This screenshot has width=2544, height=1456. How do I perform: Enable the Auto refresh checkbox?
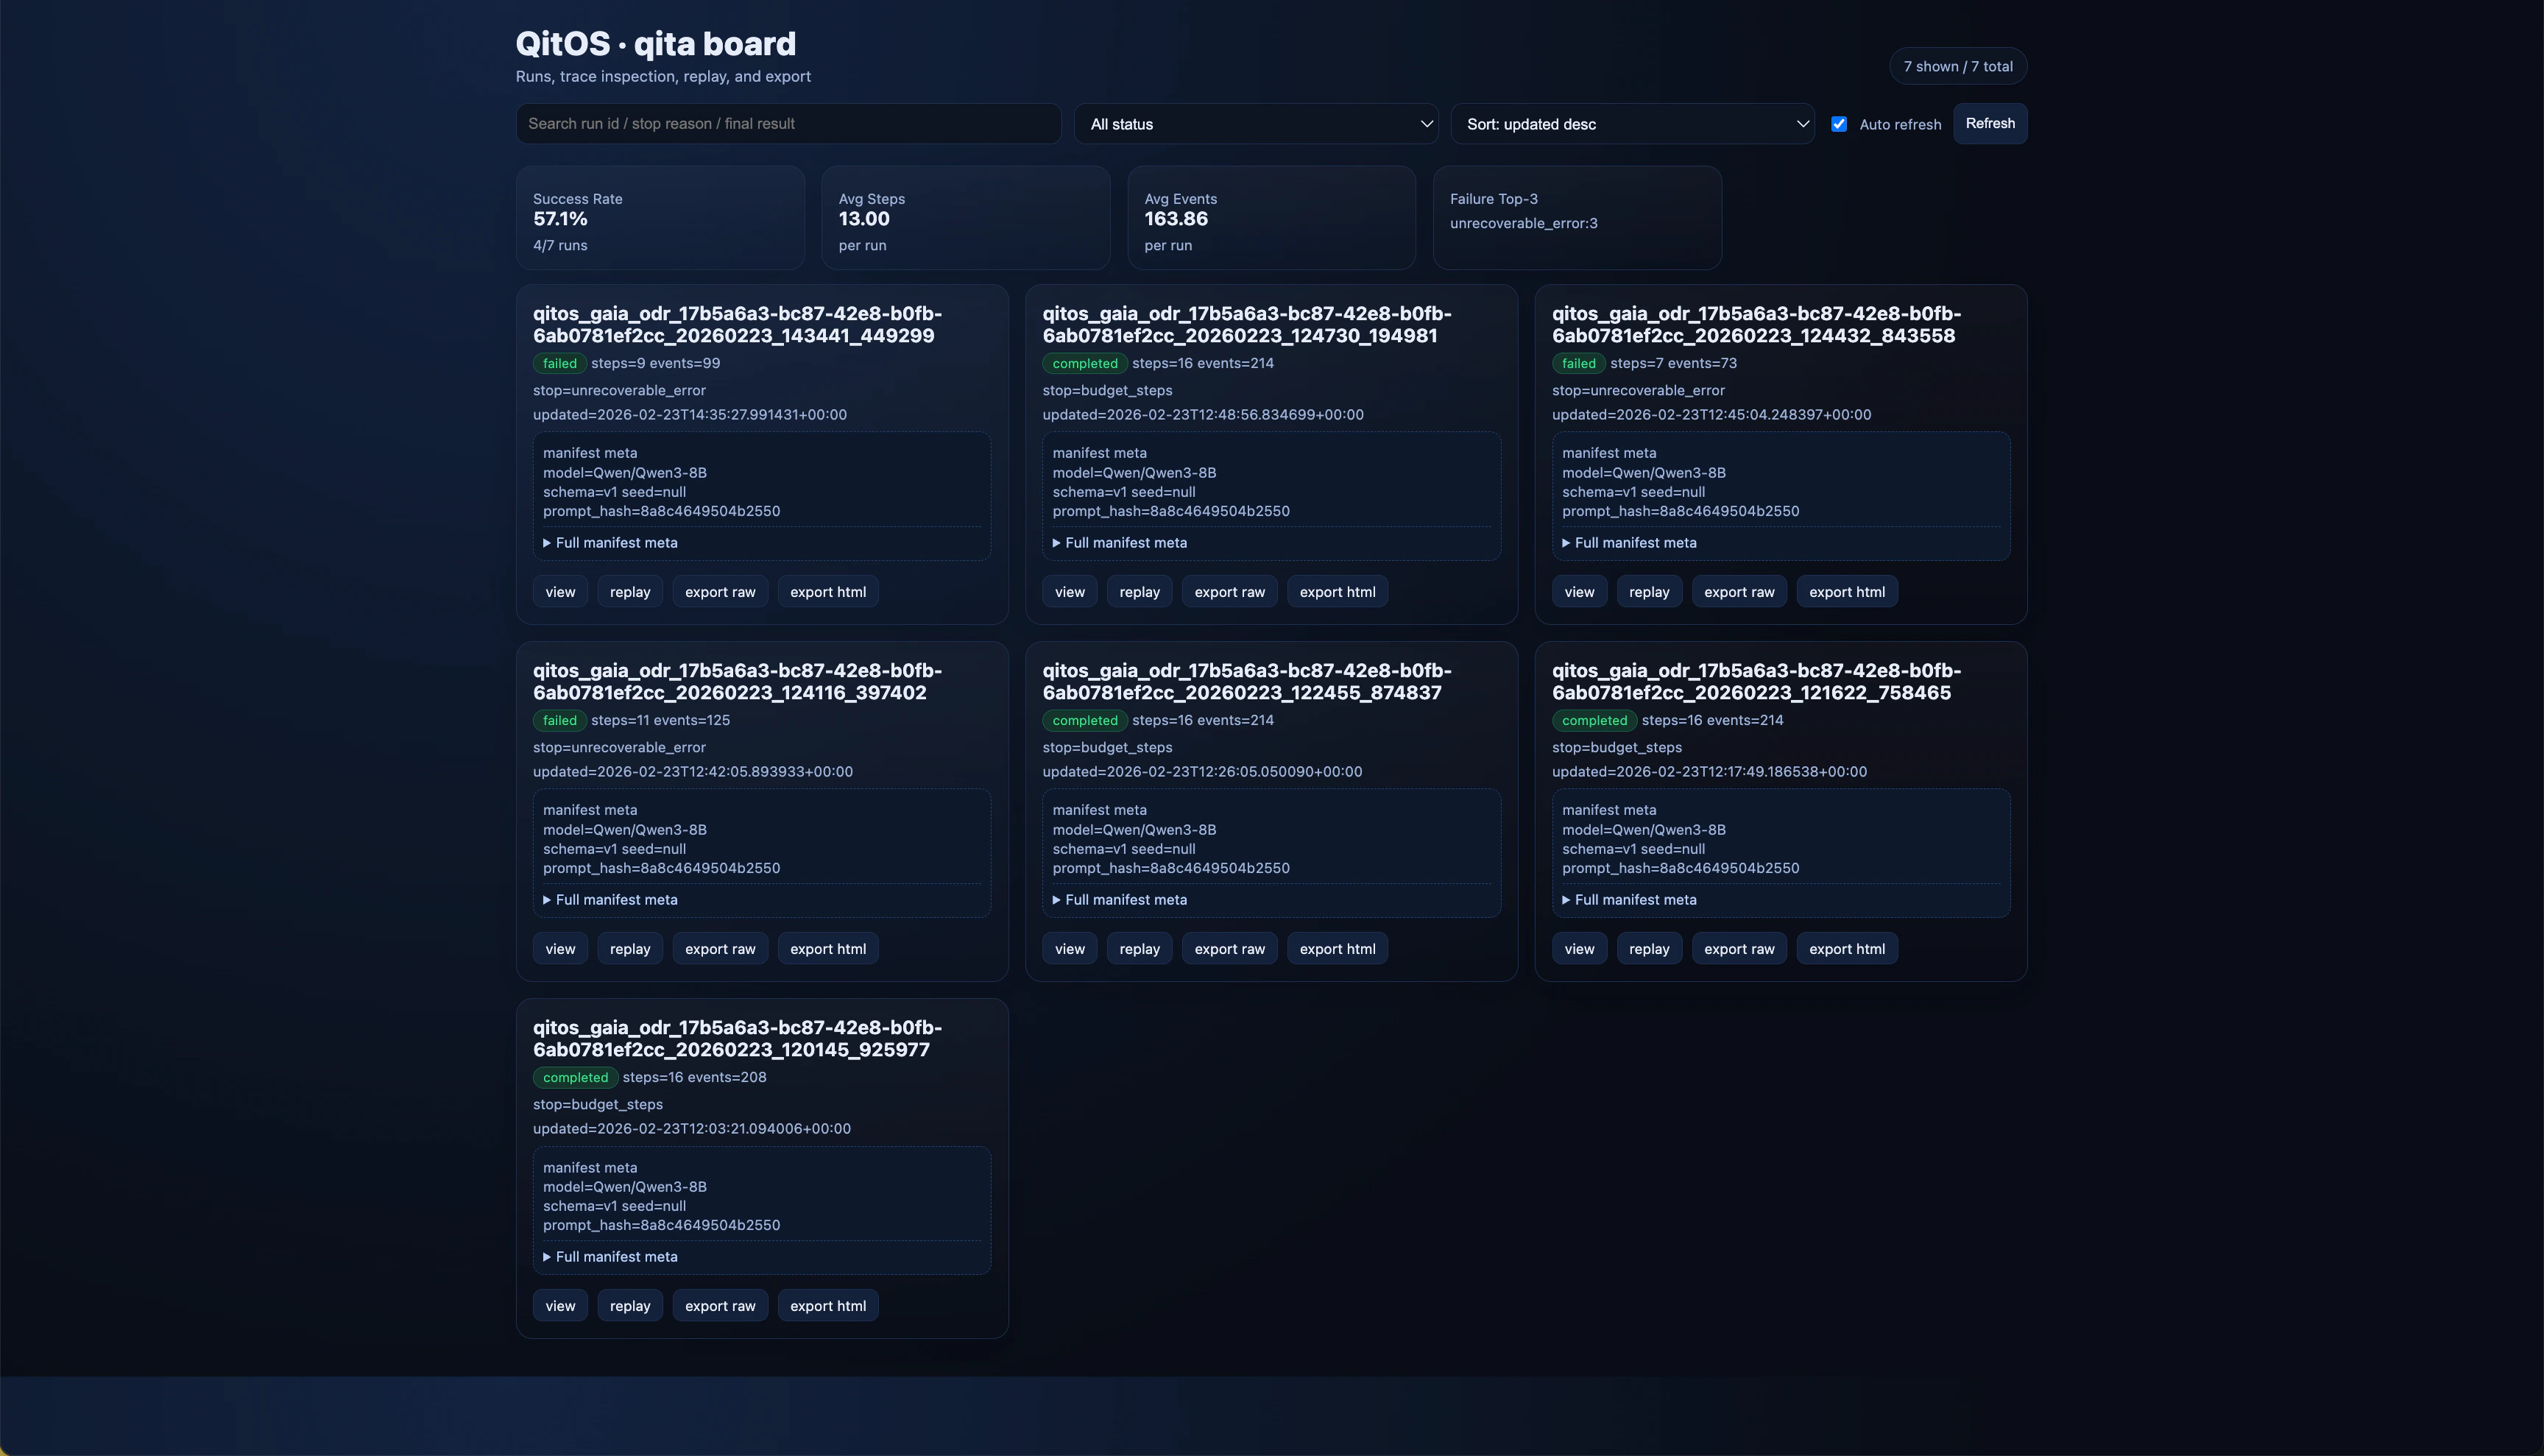click(x=1839, y=123)
